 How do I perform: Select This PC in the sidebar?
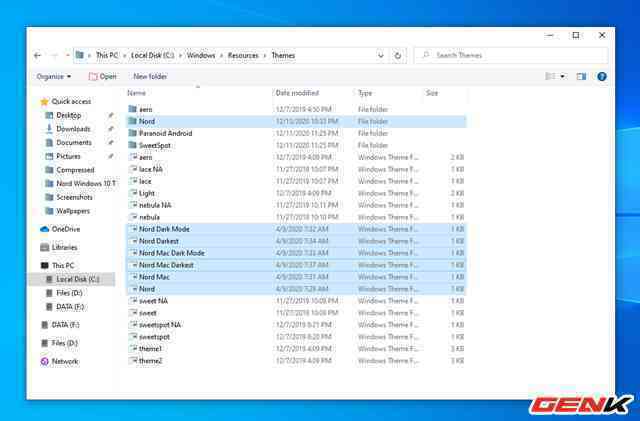click(58, 265)
